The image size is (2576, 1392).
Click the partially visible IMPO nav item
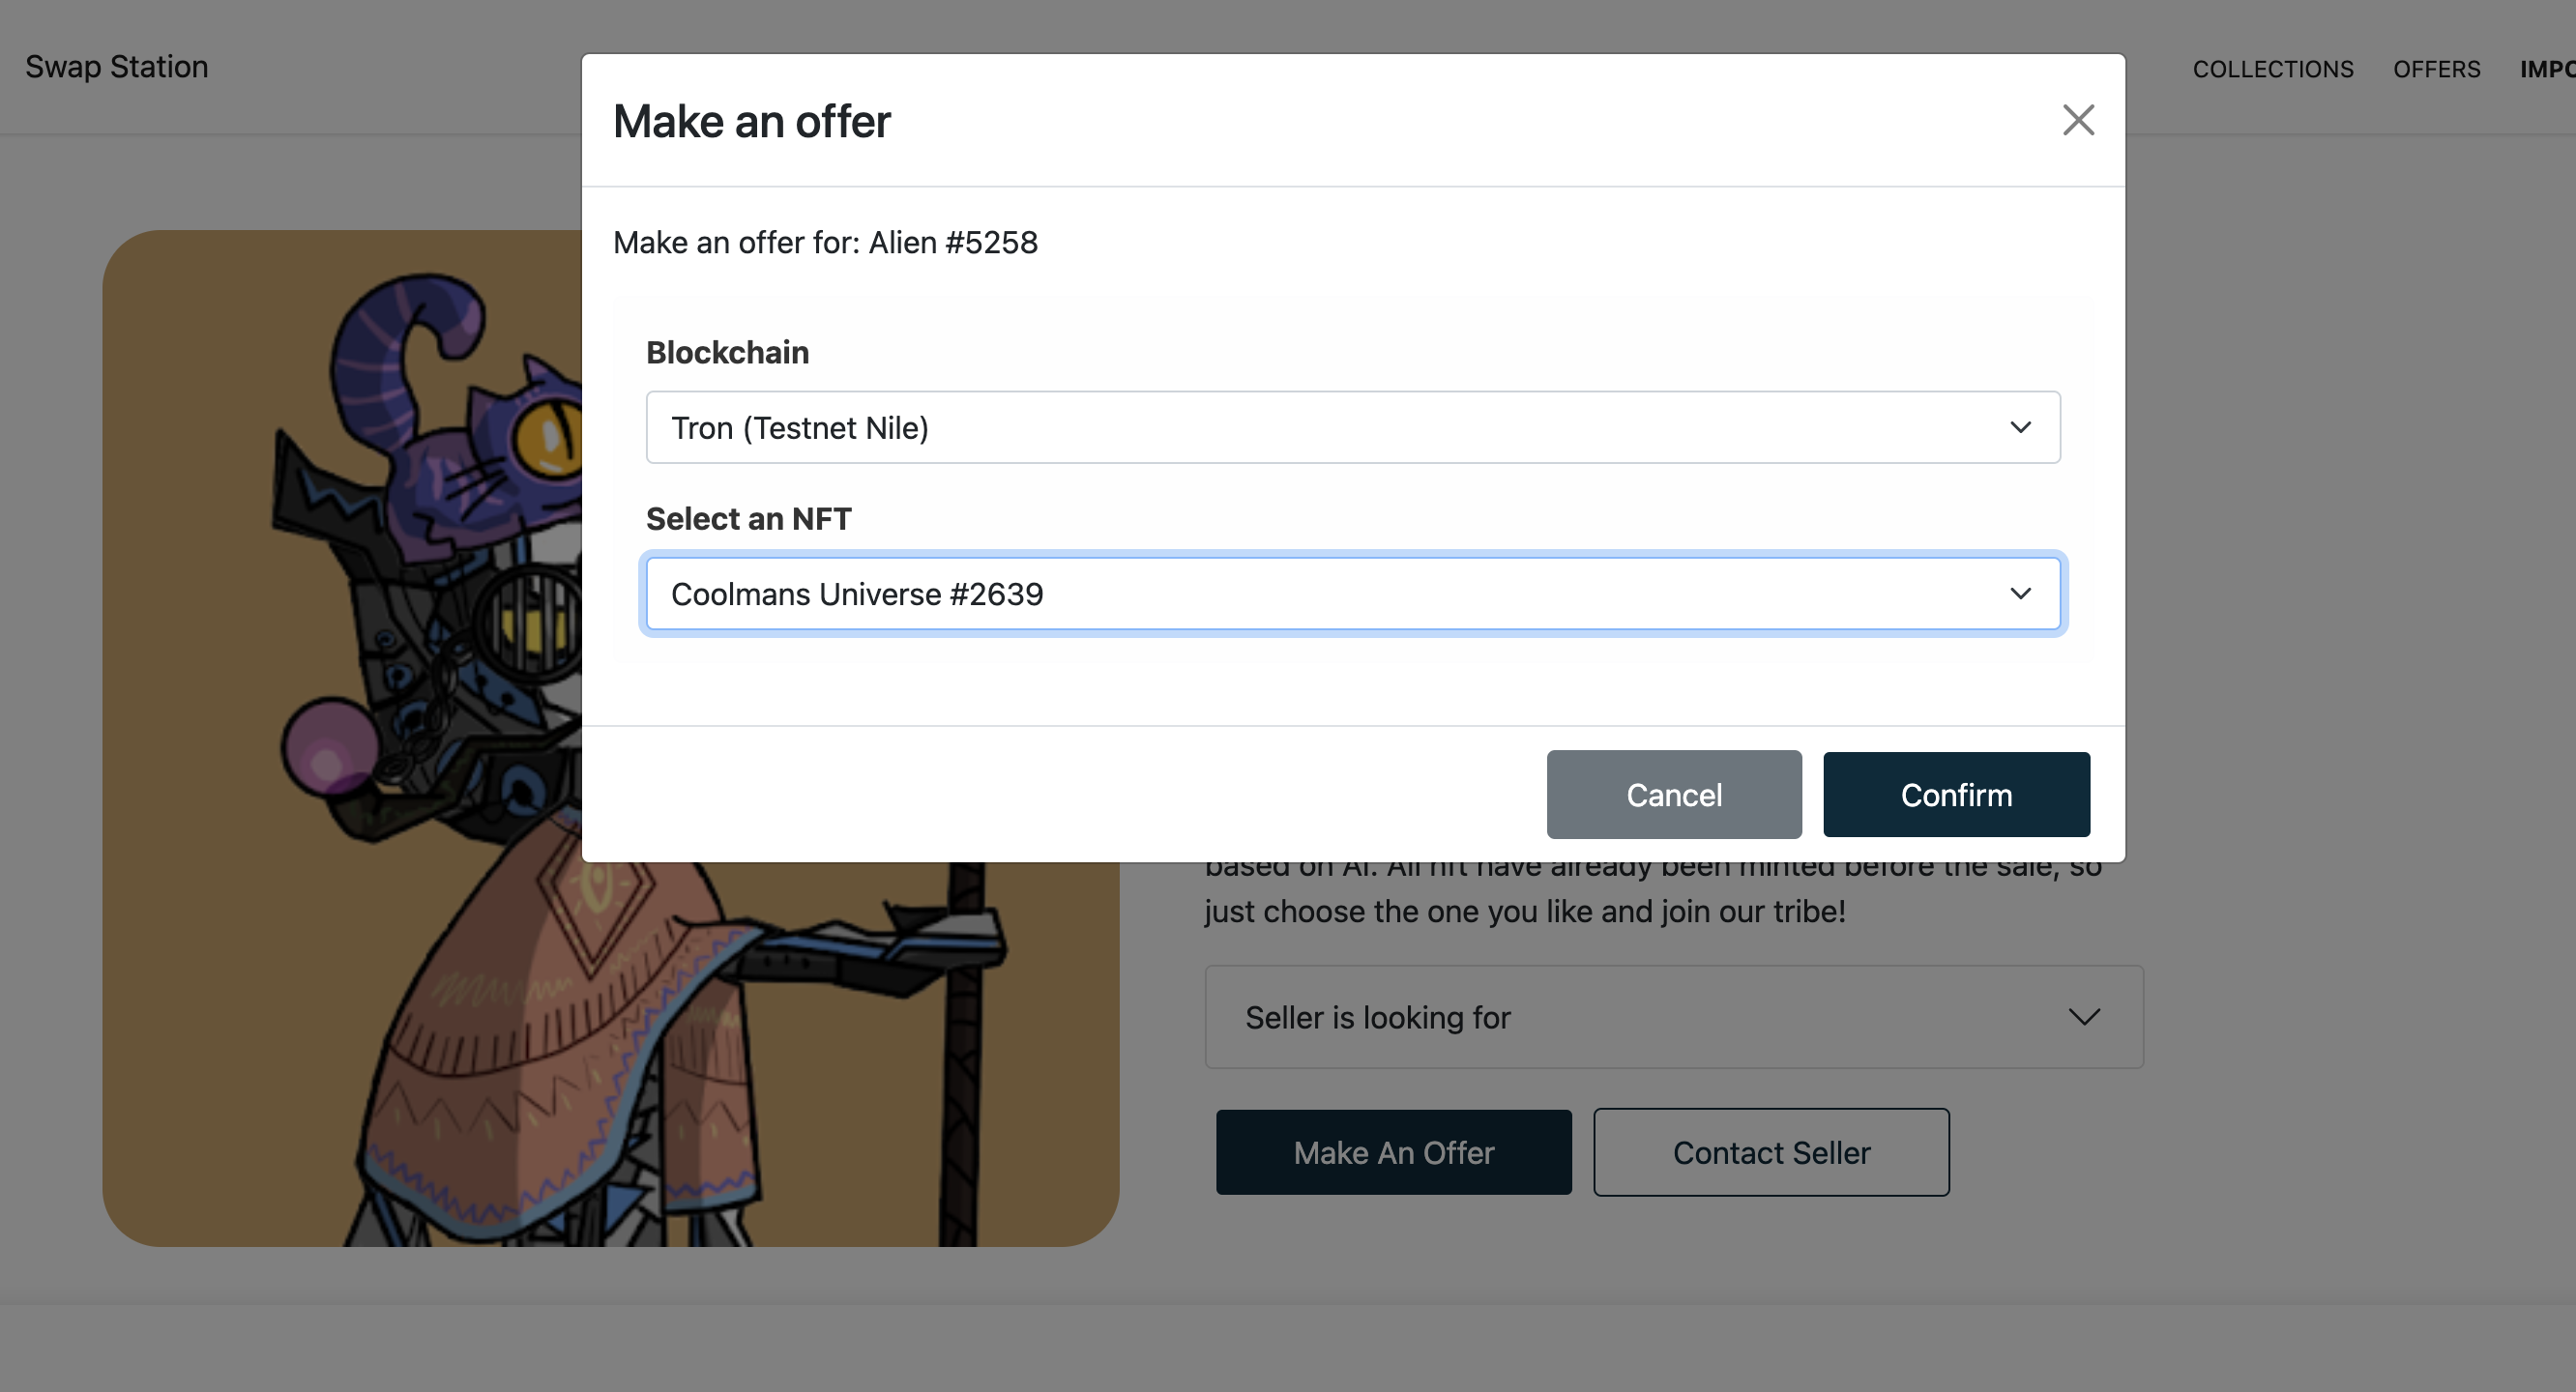[2547, 69]
